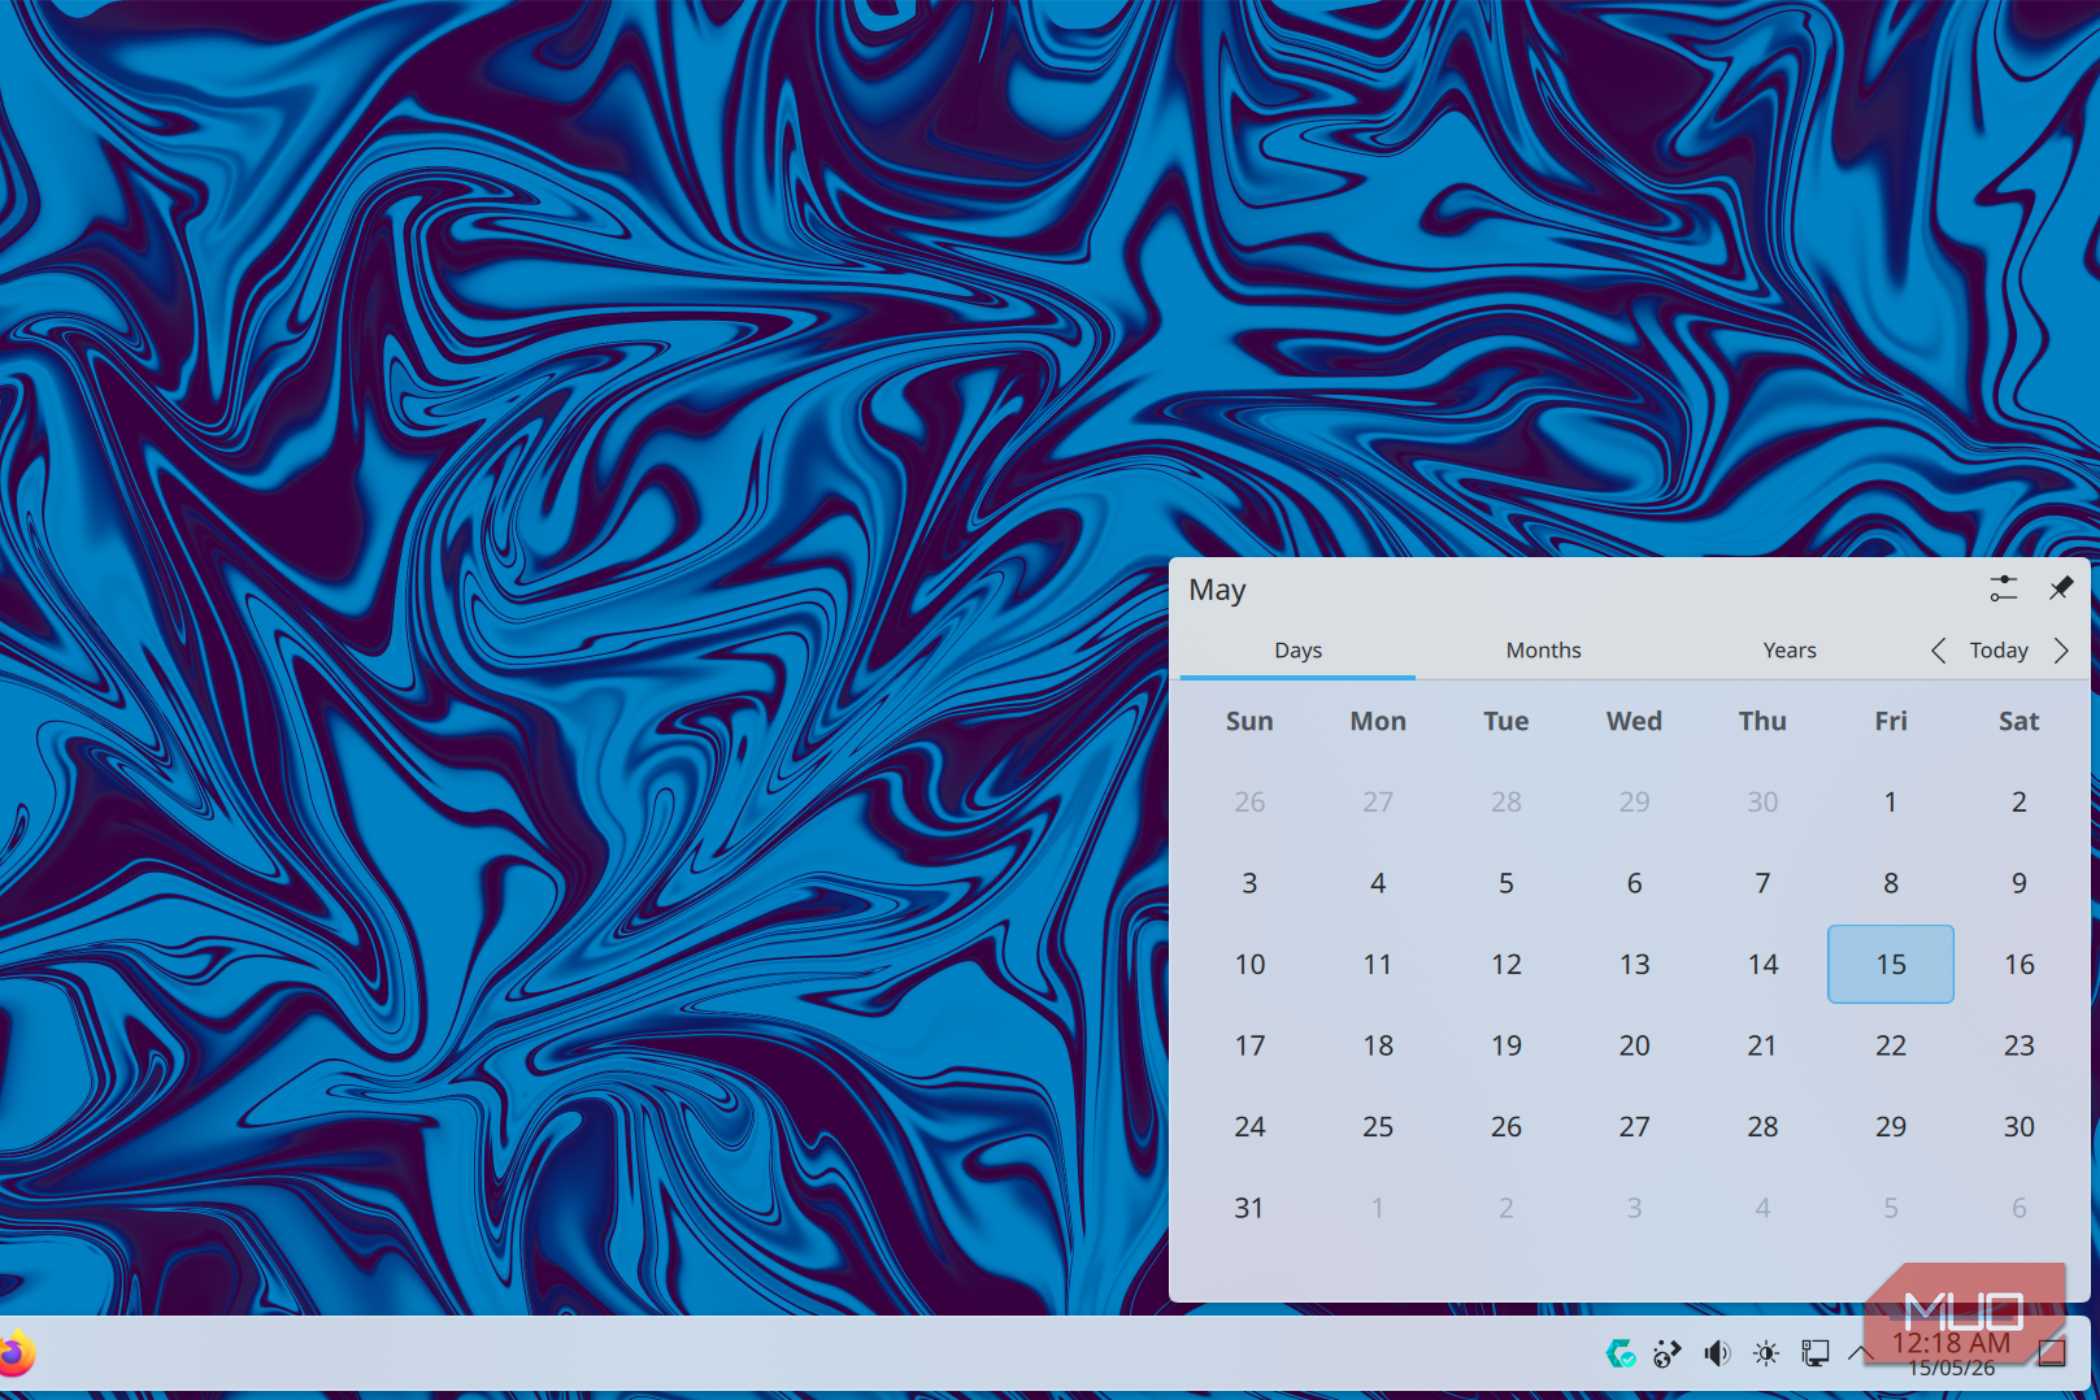Select day 13 in the calendar
This screenshot has width=2100, height=1400.
coord(1634,964)
